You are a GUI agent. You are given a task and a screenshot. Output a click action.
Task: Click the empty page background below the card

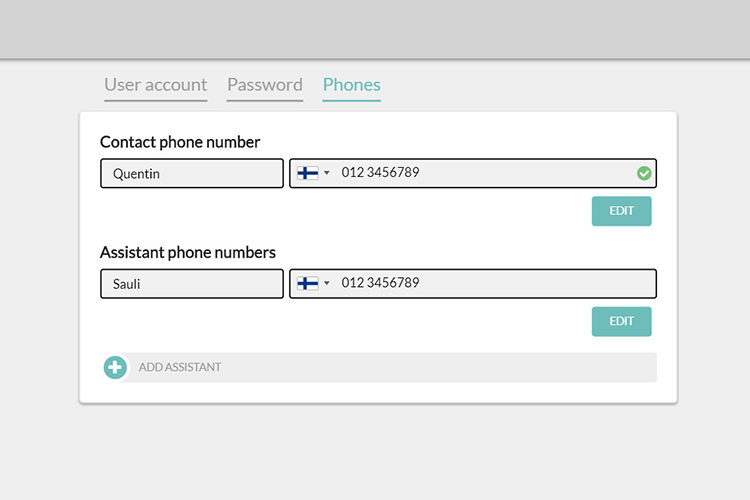pos(375,452)
